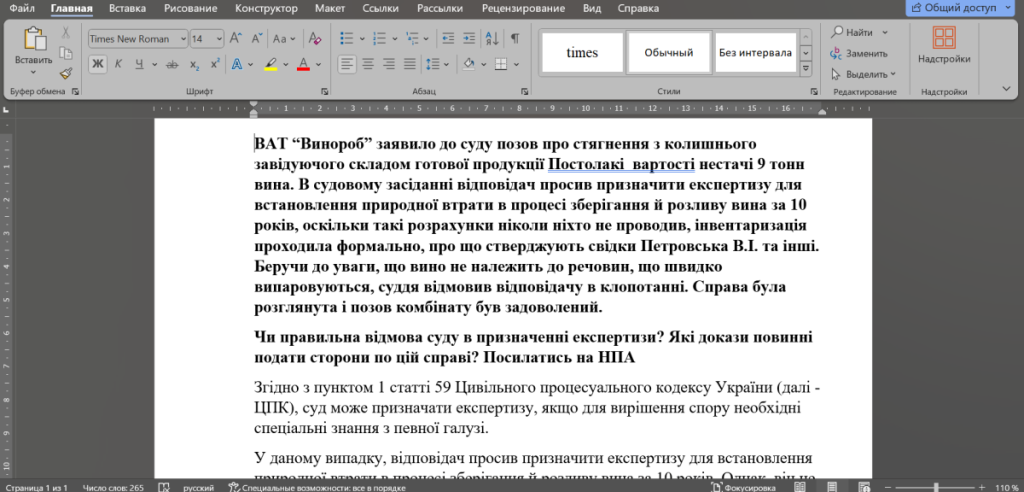This screenshot has height=492, width=1024.
Task: Apply subscript formatting
Action: click(x=195, y=64)
